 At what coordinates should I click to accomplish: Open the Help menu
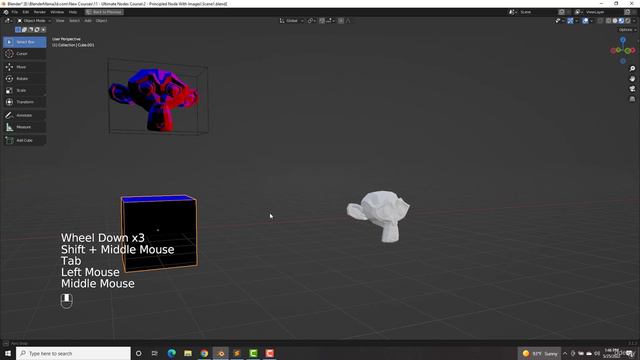pyautogui.click(x=73, y=12)
